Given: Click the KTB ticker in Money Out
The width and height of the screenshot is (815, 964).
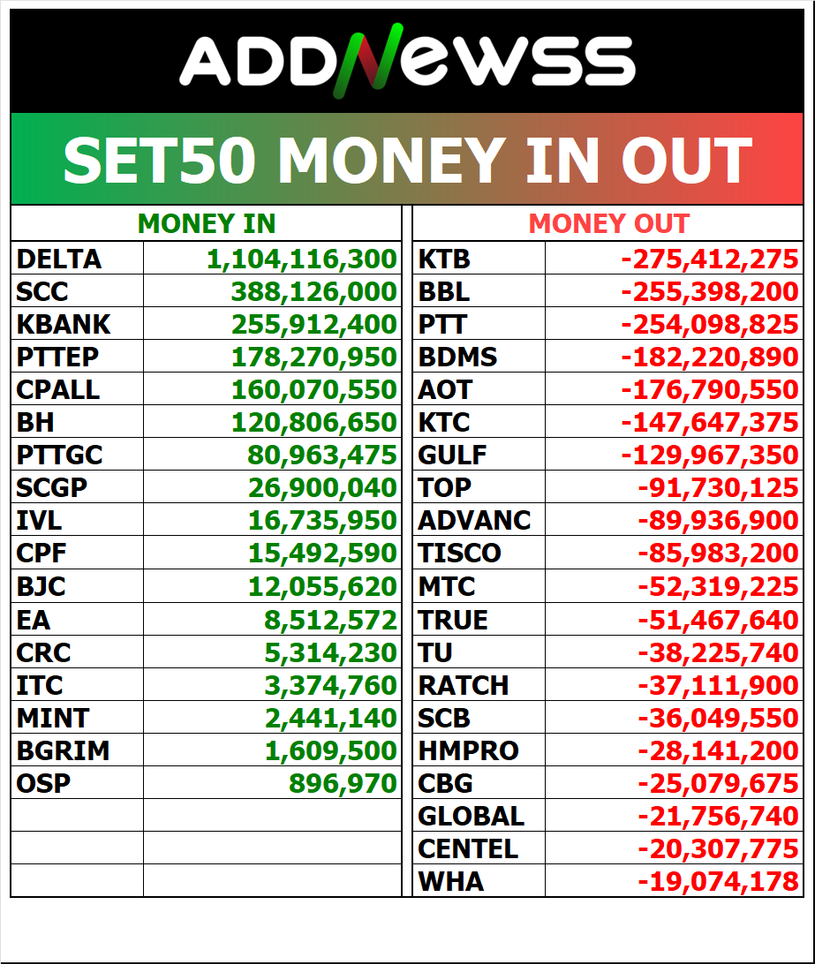Looking at the screenshot, I should [x=444, y=259].
